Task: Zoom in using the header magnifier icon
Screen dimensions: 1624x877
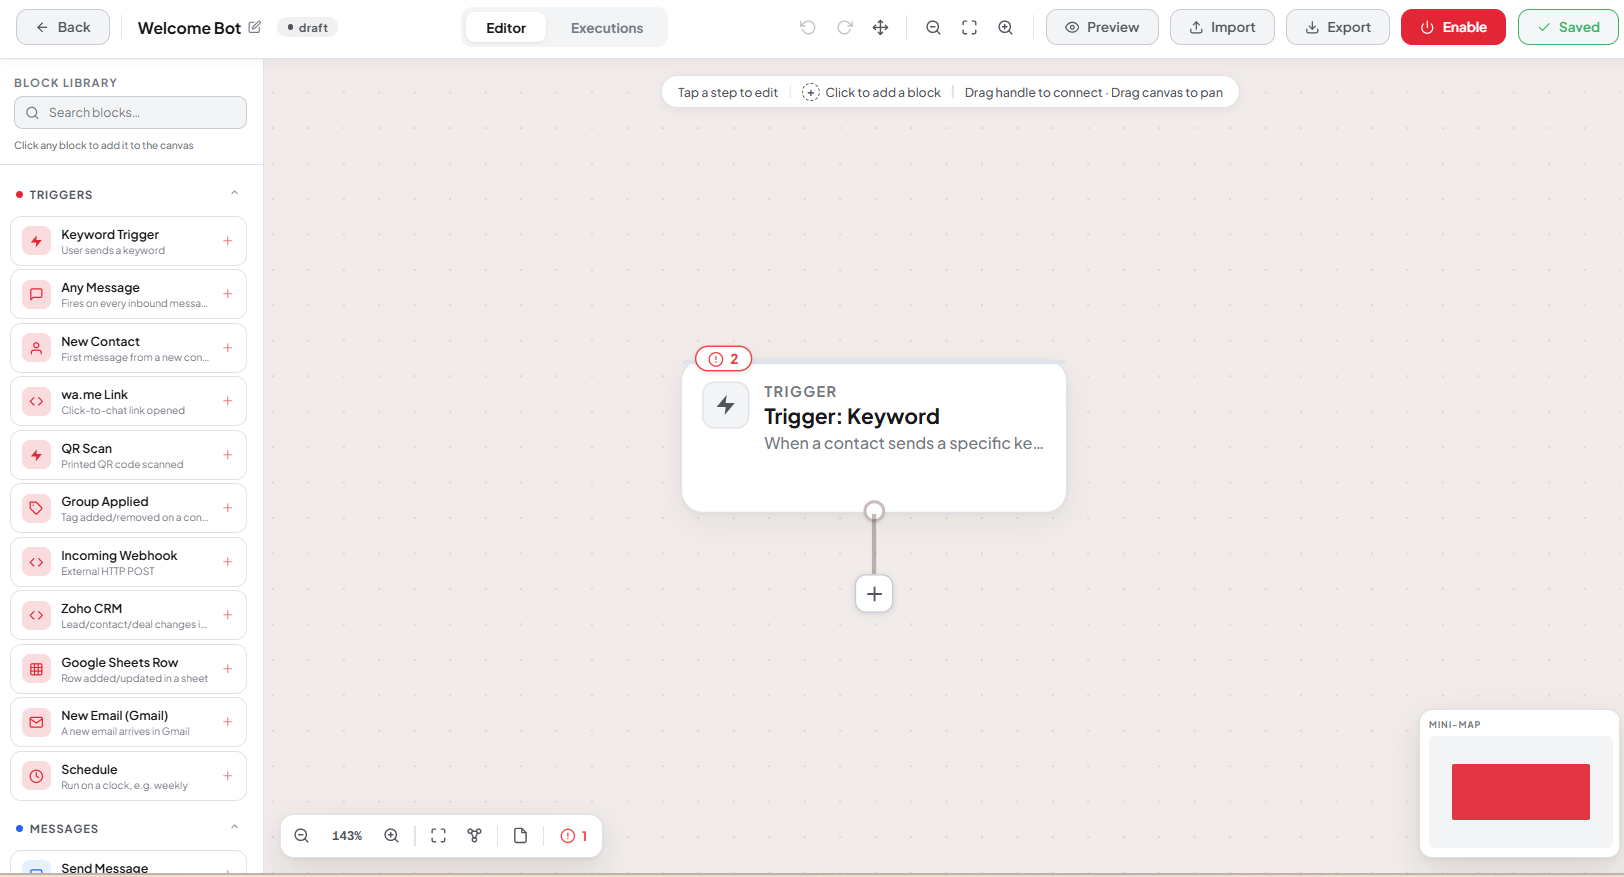Action: 1006,27
